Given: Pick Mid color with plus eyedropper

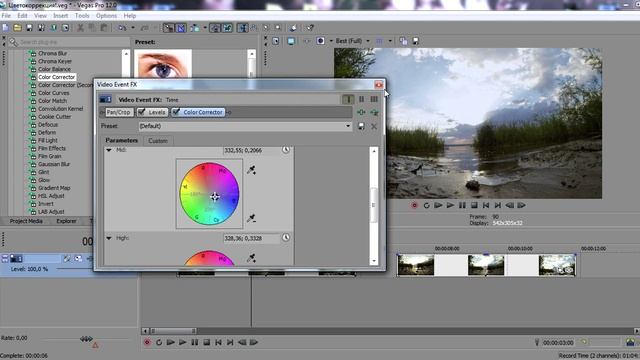Looking at the screenshot, I should (251, 170).
